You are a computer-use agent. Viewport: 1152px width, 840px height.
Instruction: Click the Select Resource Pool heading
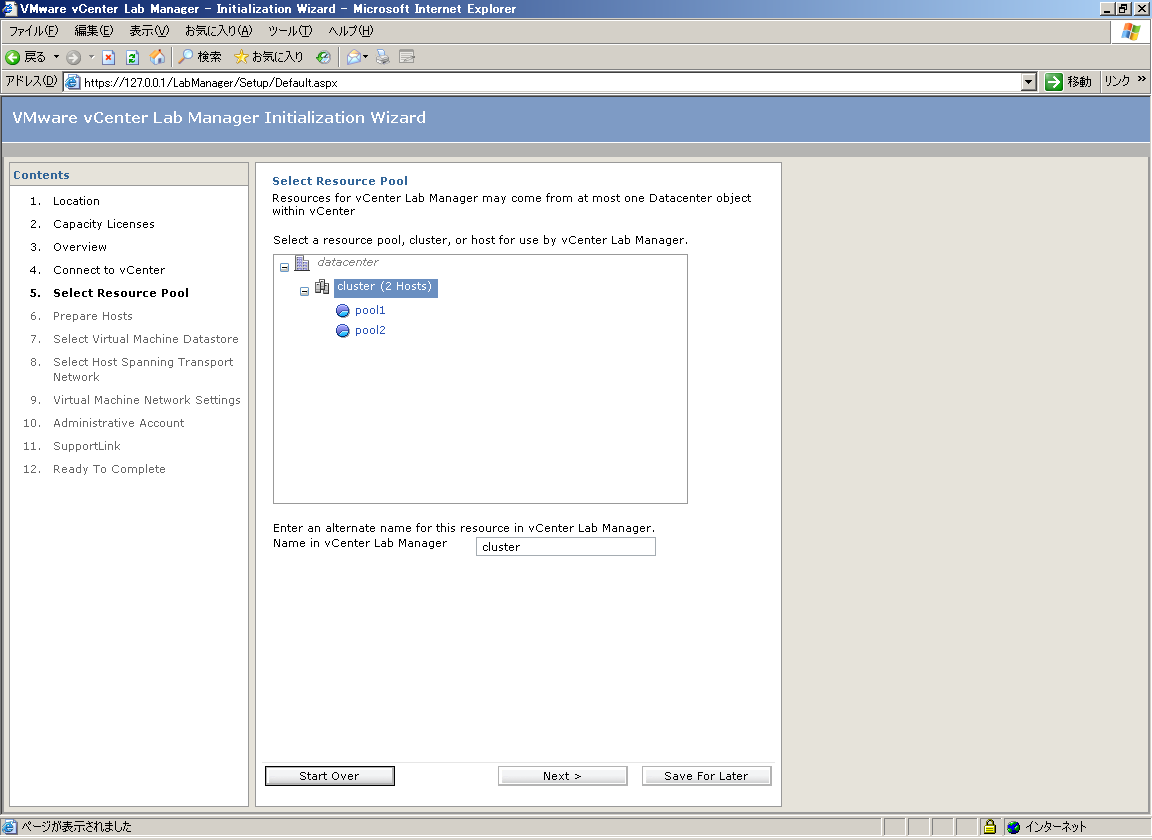tap(340, 181)
